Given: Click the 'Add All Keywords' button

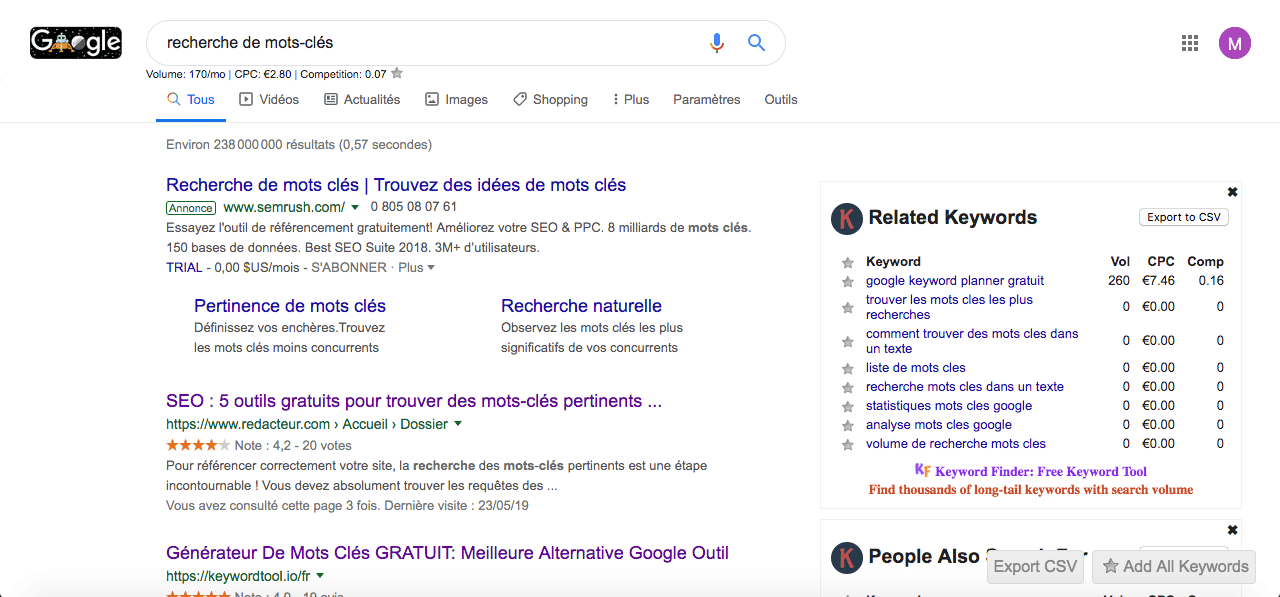Looking at the screenshot, I should pyautogui.click(x=1174, y=566).
